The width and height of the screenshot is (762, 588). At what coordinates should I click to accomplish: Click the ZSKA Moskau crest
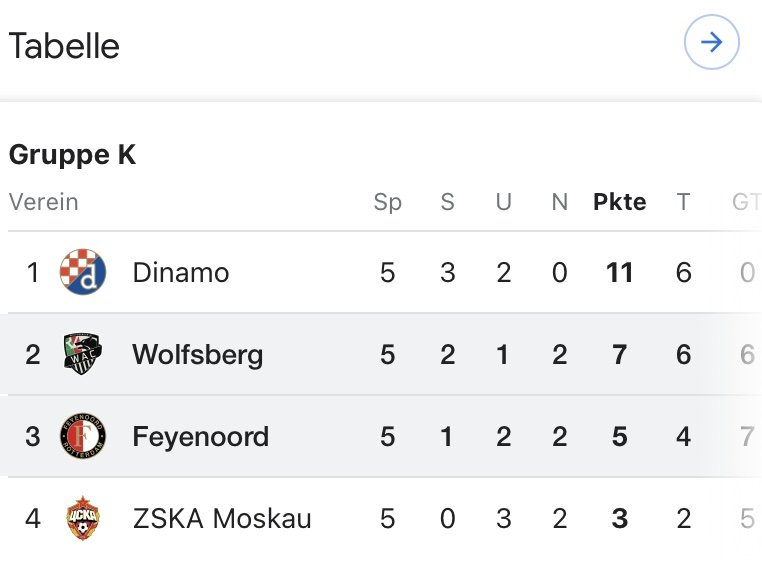coord(83,518)
